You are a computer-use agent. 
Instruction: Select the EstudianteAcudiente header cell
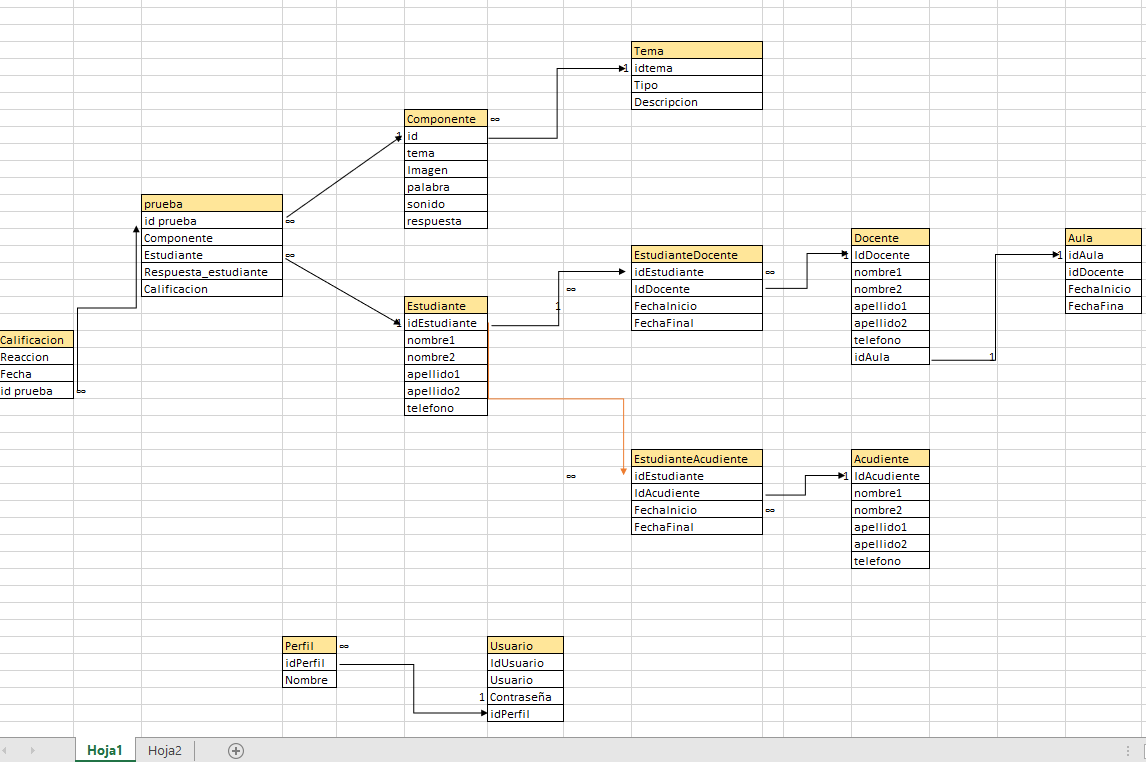[x=697, y=459]
